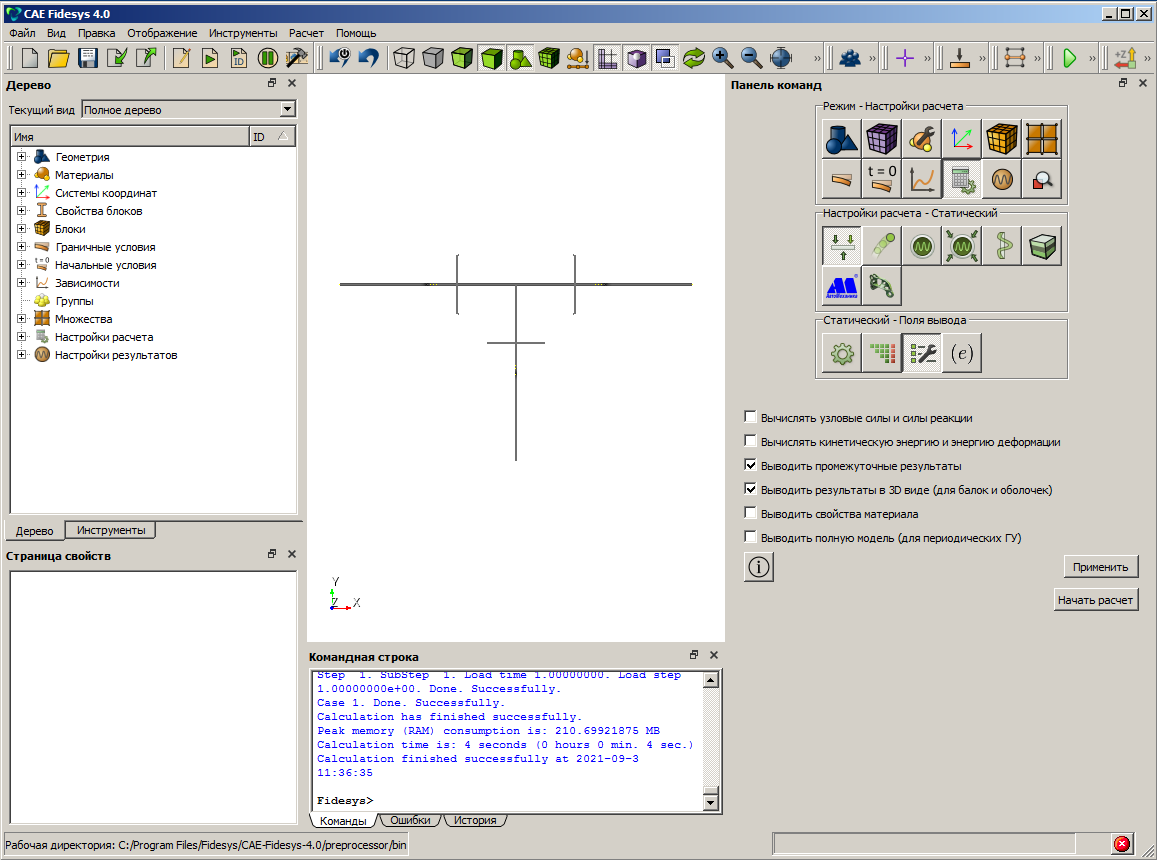Screen dimensions: 1157x860
Task: Switch to the 'Ошибки' tab
Action: click(x=410, y=820)
